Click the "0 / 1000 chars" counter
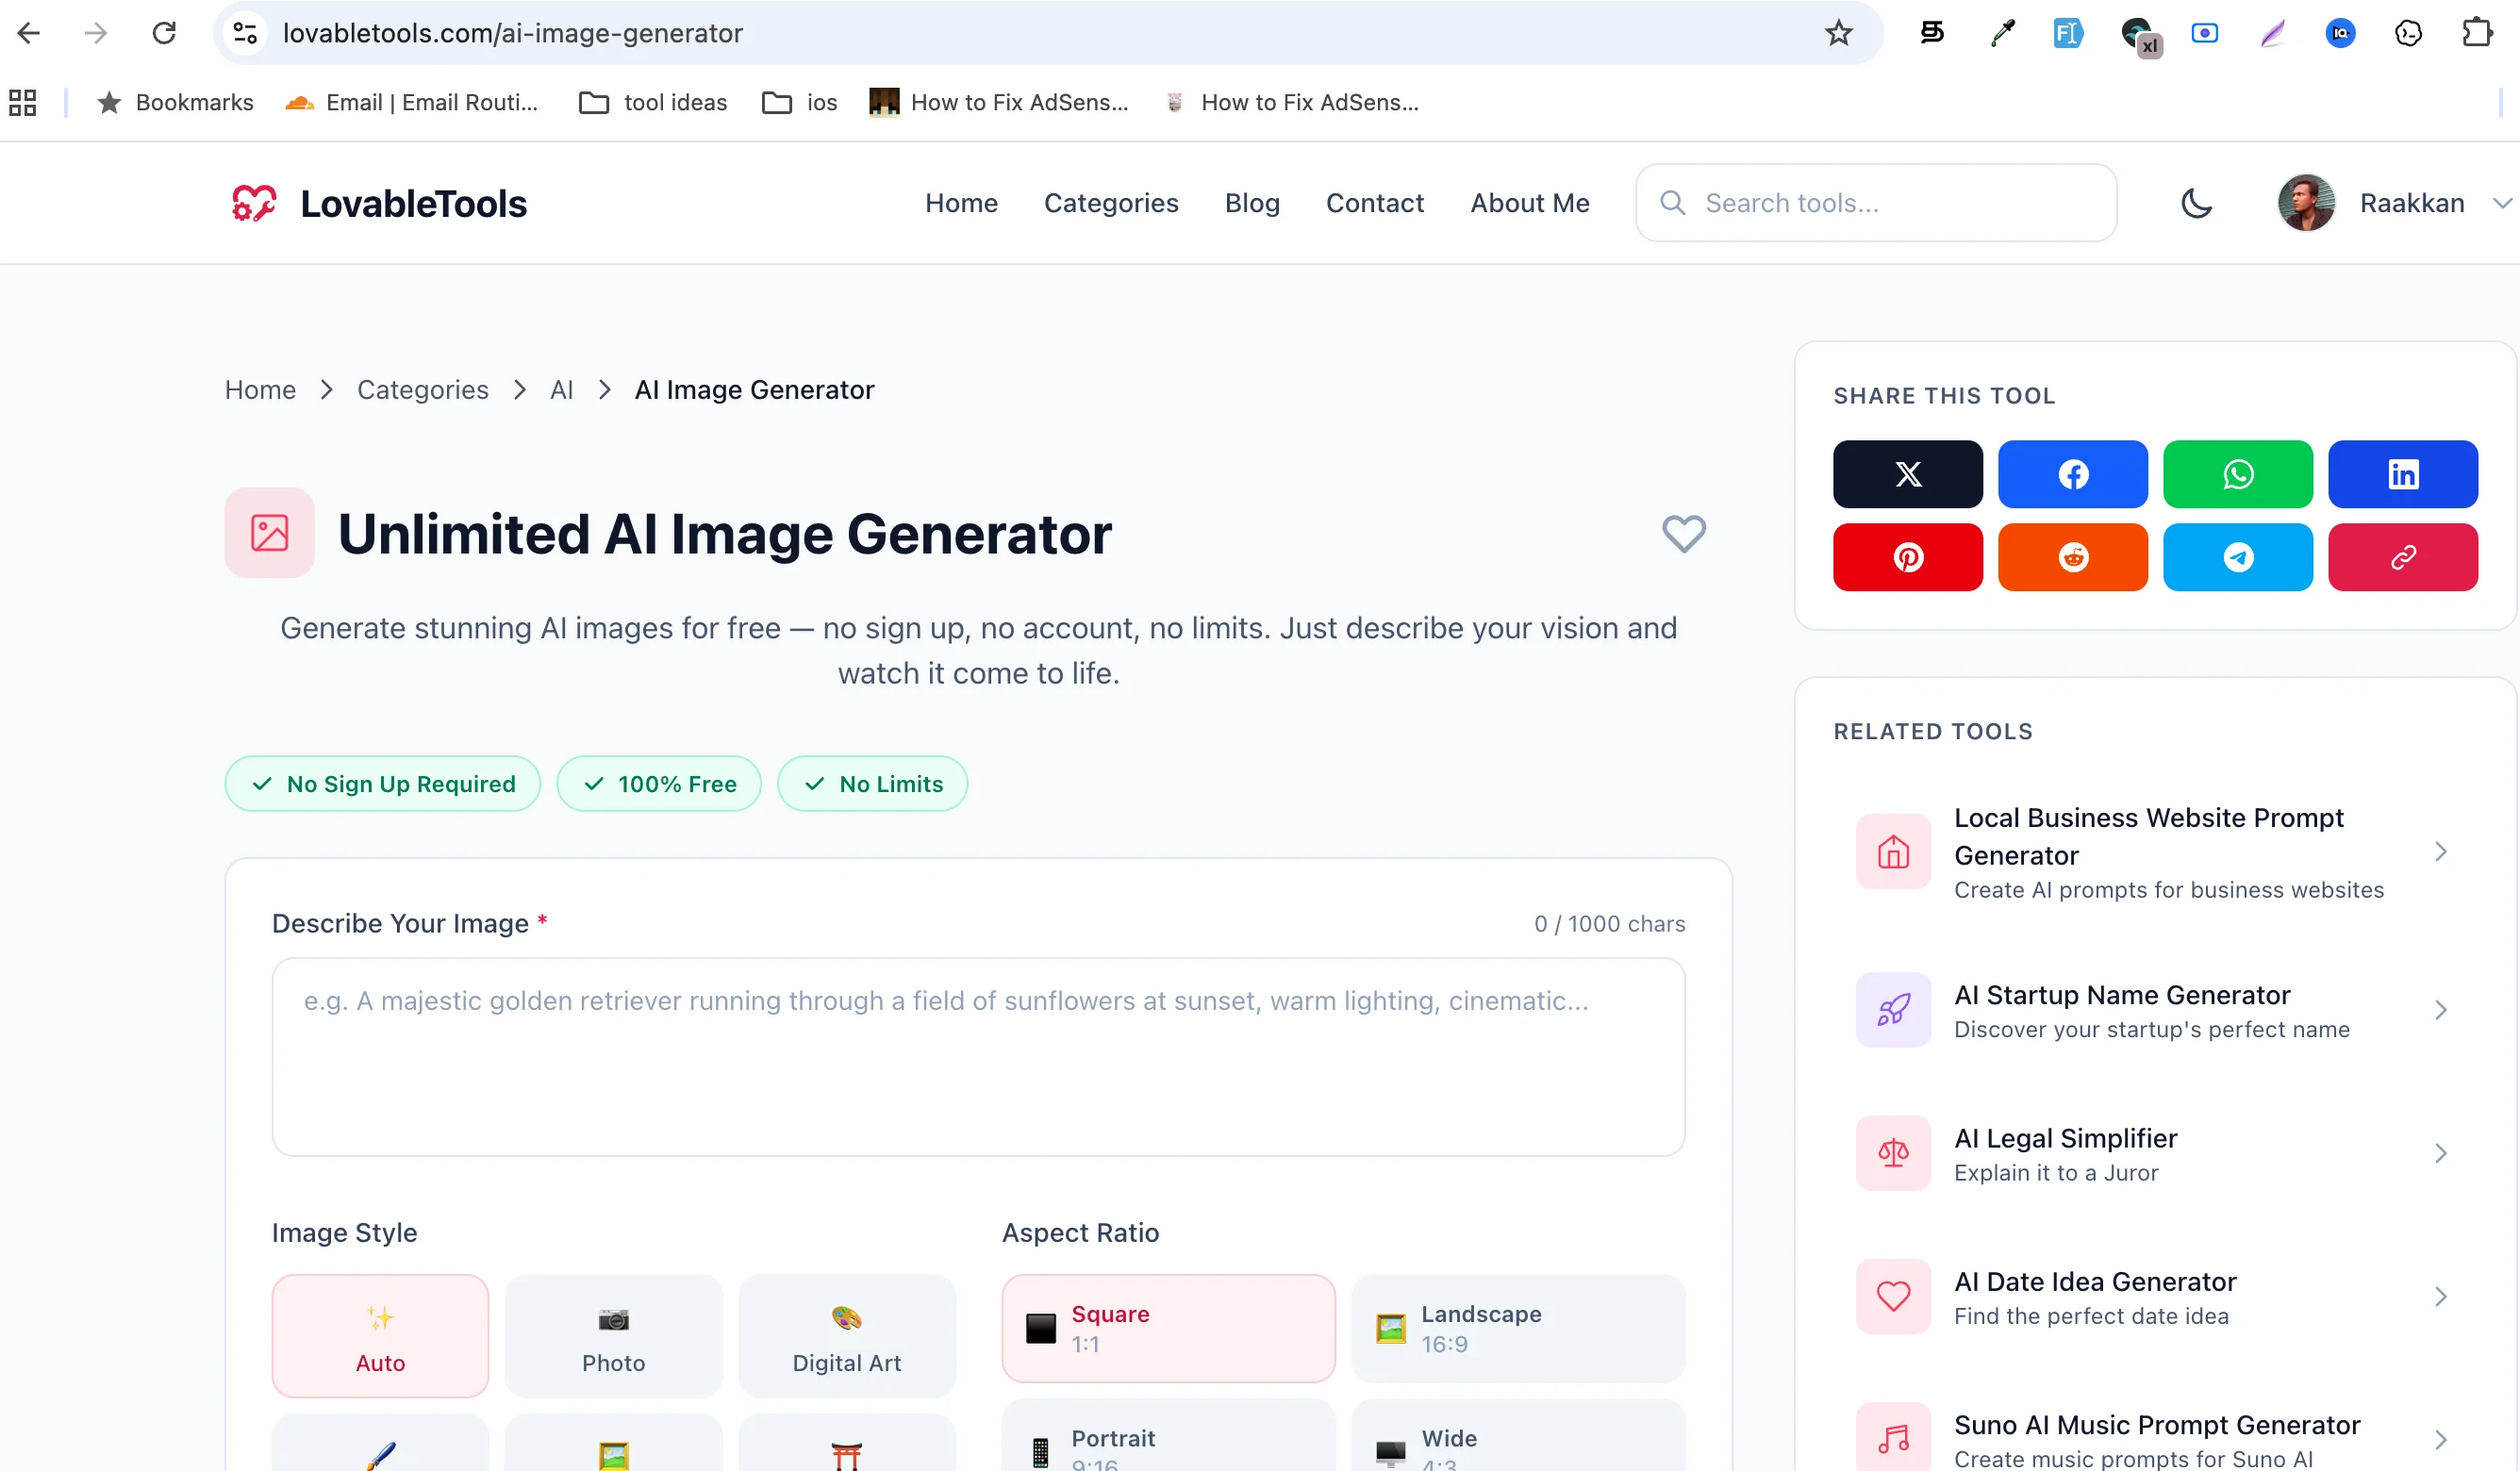2520x1471 pixels. coord(1609,923)
